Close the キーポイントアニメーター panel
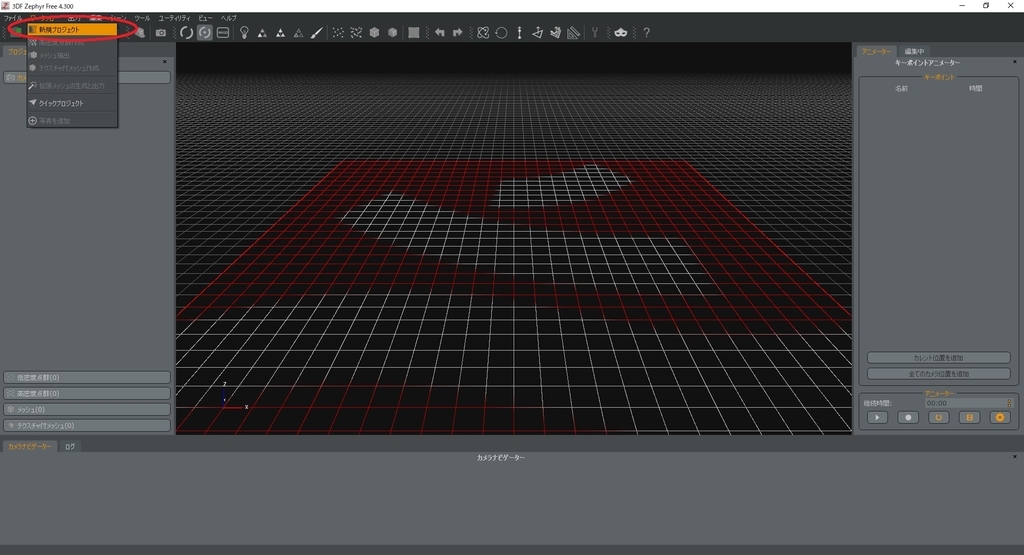Screen dimensions: 1024x555 click(x=1014, y=62)
